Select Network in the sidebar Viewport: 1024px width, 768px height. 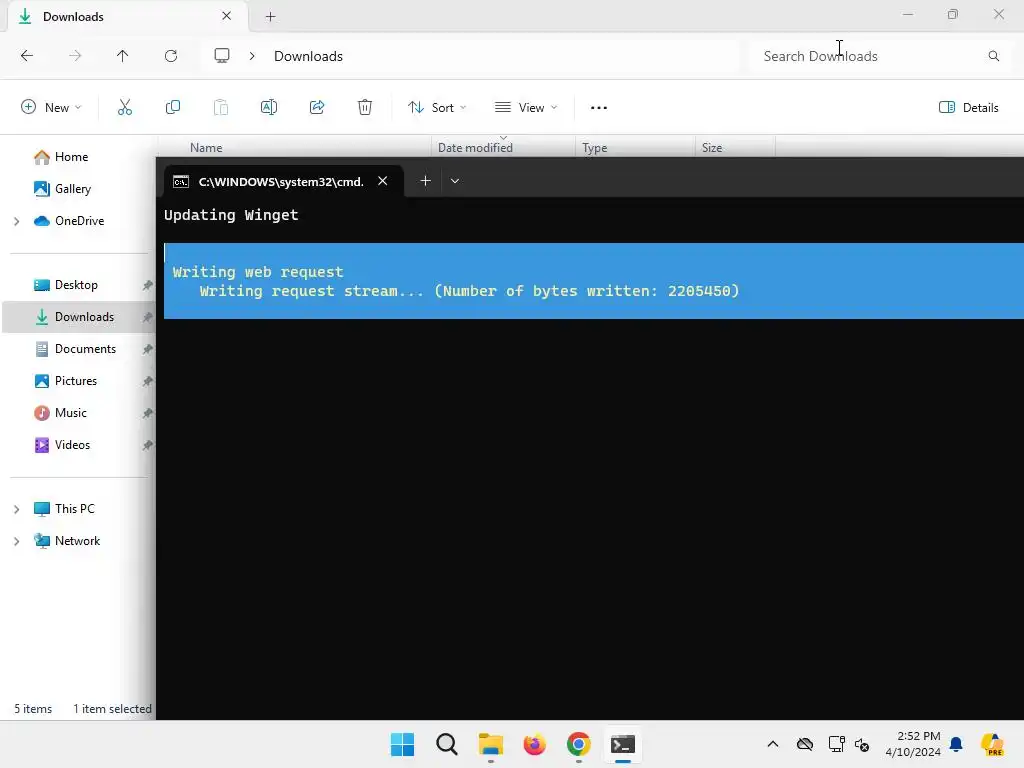click(77, 541)
